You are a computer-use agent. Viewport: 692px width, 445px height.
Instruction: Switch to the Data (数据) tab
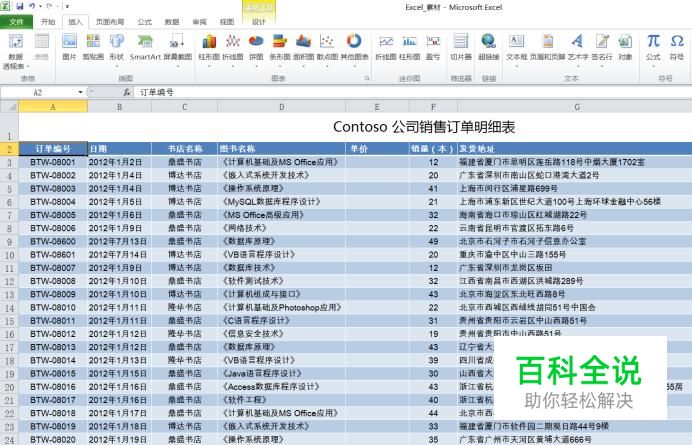pos(172,22)
